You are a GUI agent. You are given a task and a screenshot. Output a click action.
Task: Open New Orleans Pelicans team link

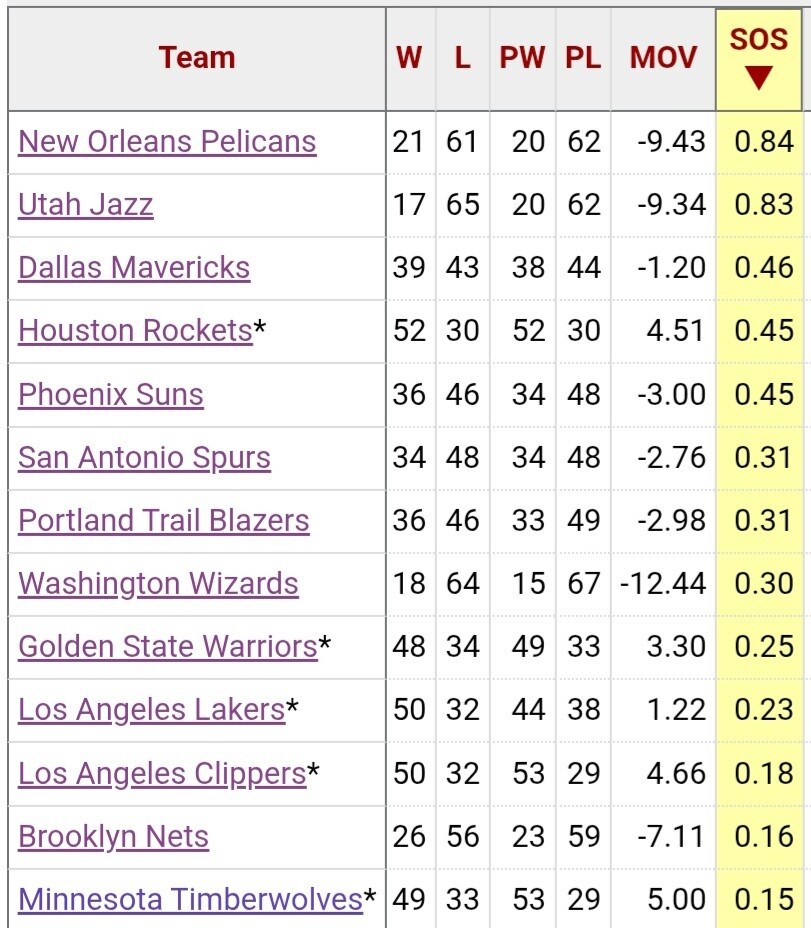point(168,142)
